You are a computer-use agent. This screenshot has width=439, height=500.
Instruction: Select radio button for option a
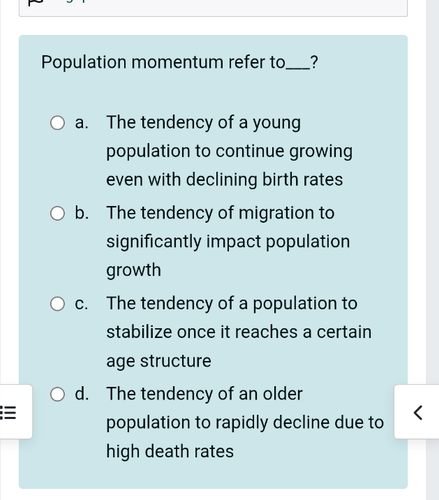(57, 123)
